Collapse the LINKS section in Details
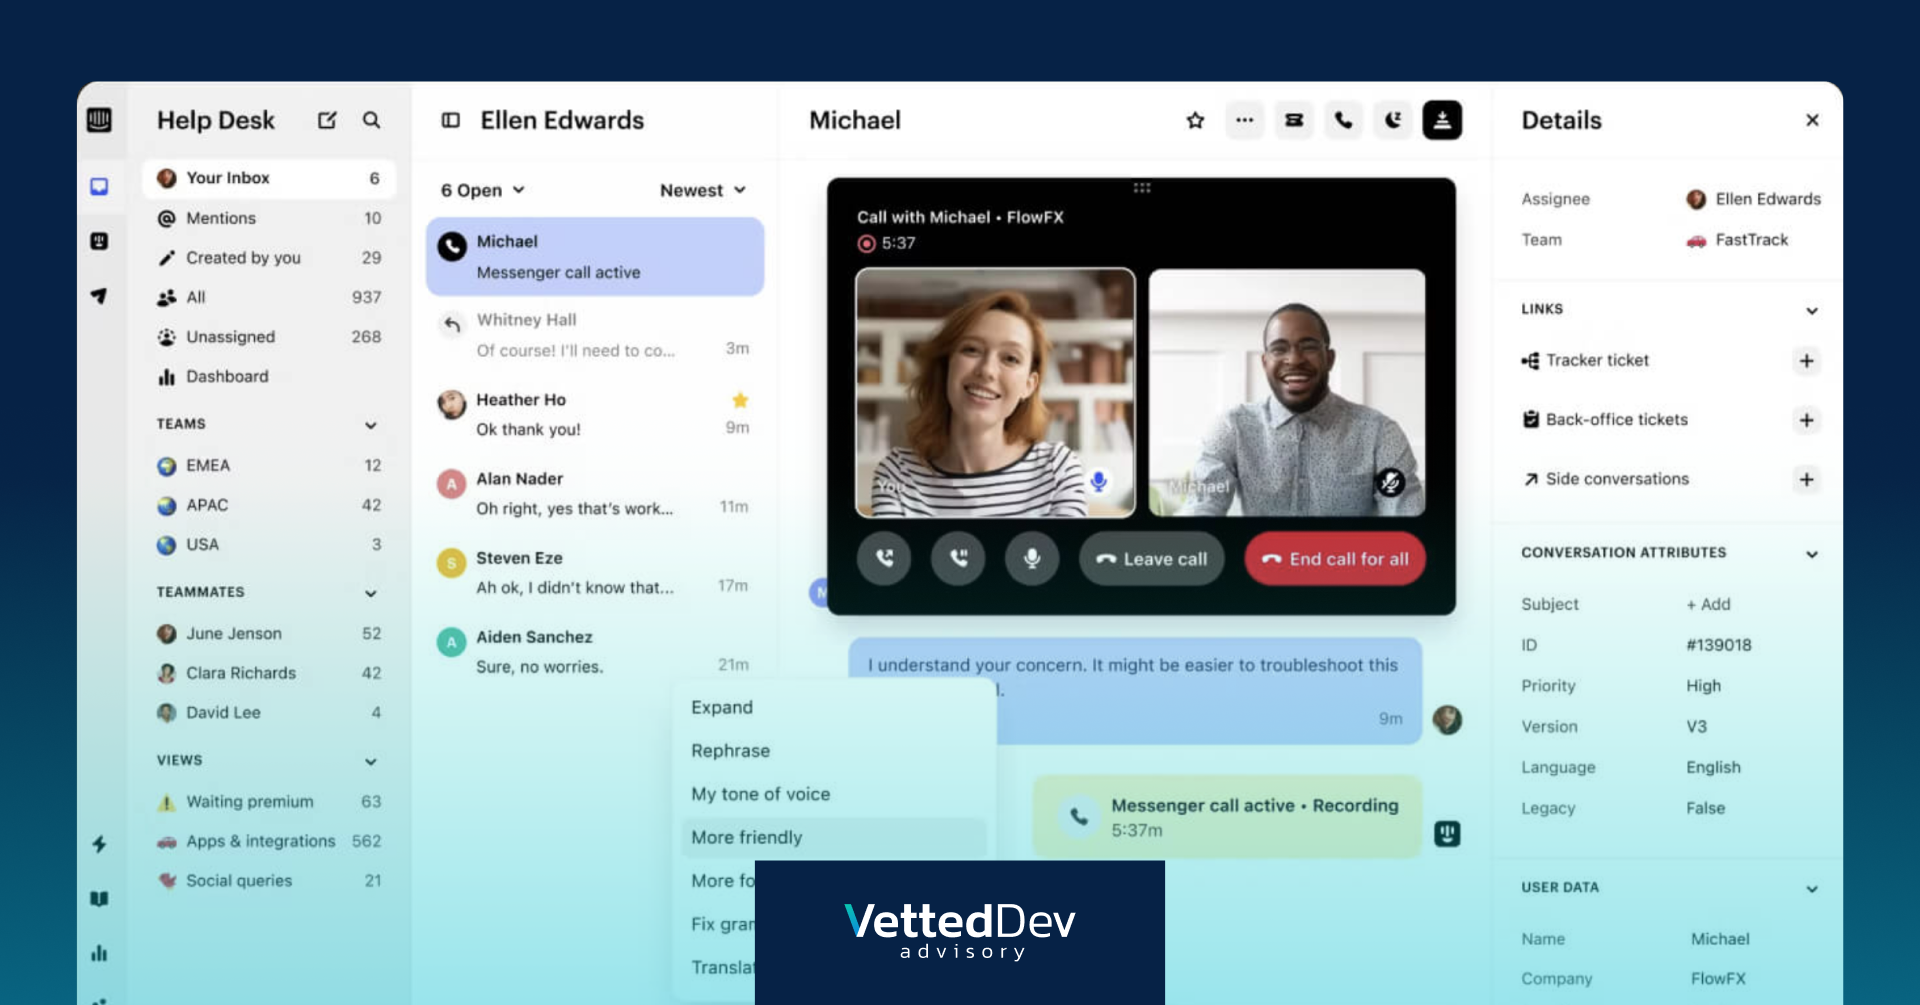1920x1005 pixels. 1812,310
